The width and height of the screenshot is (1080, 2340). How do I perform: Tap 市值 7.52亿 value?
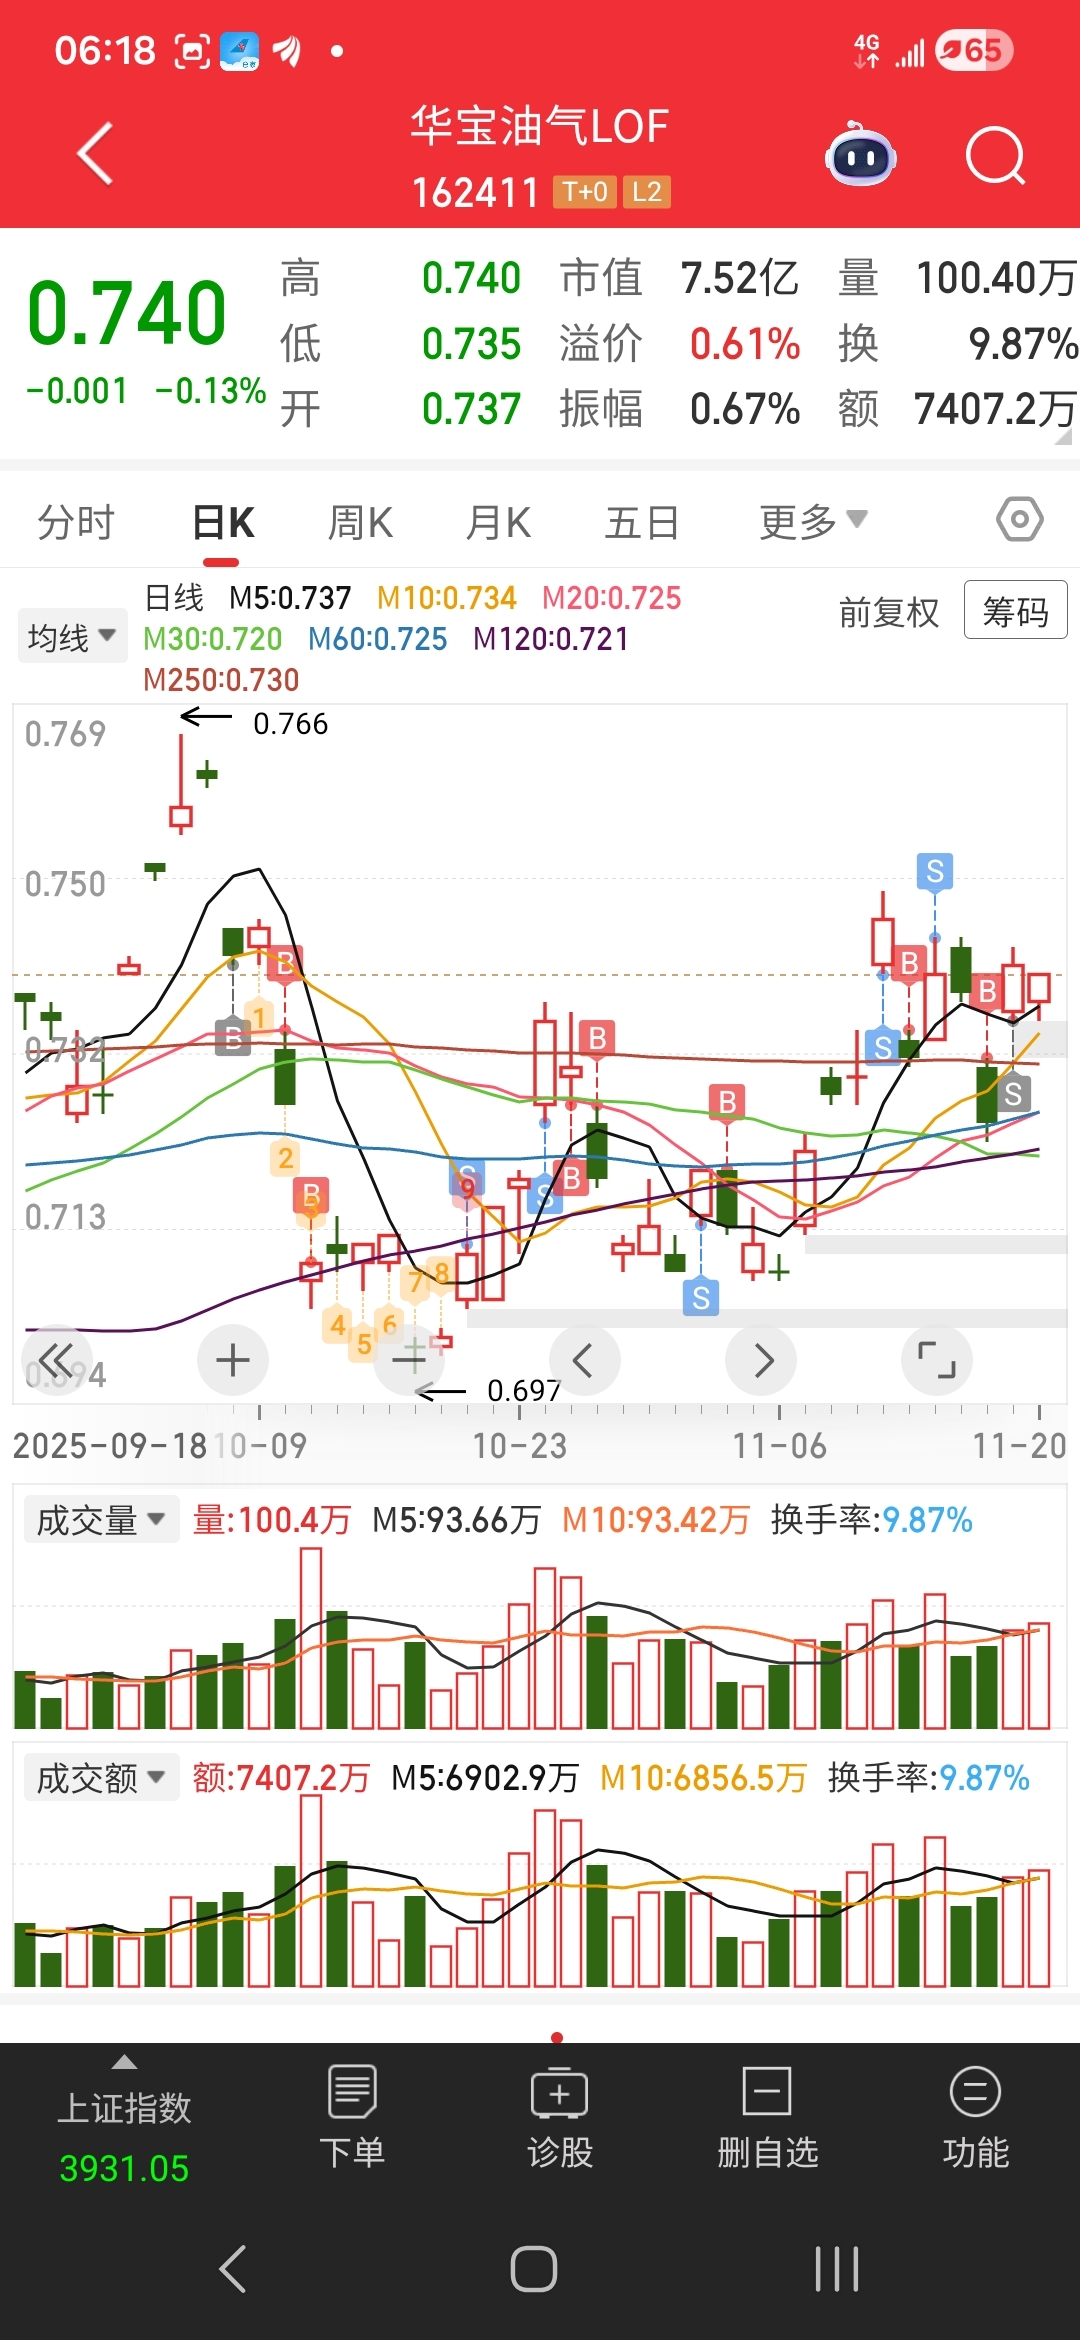click(740, 278)
